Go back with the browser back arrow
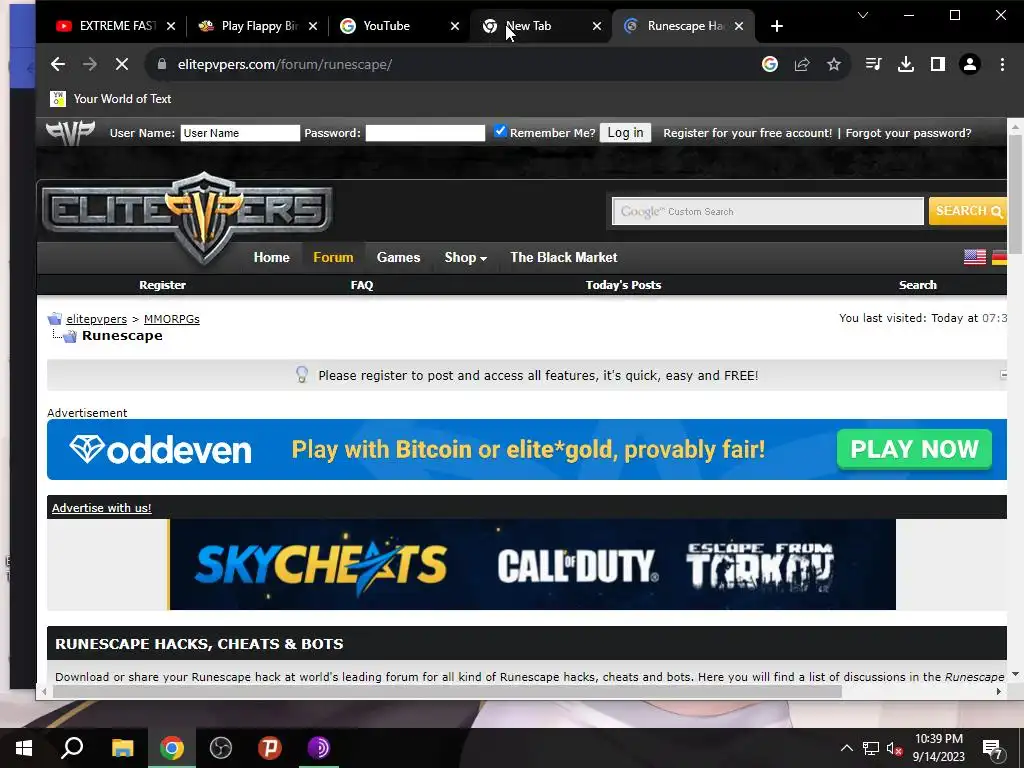The height and width of the screenshot is (768, 1024). 57,64
